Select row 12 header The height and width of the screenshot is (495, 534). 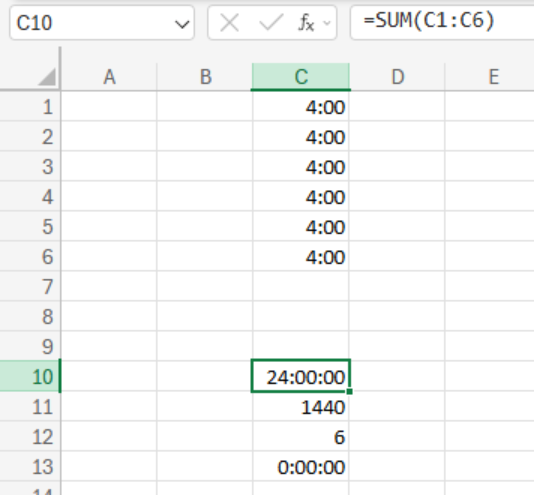coord(30,436)
